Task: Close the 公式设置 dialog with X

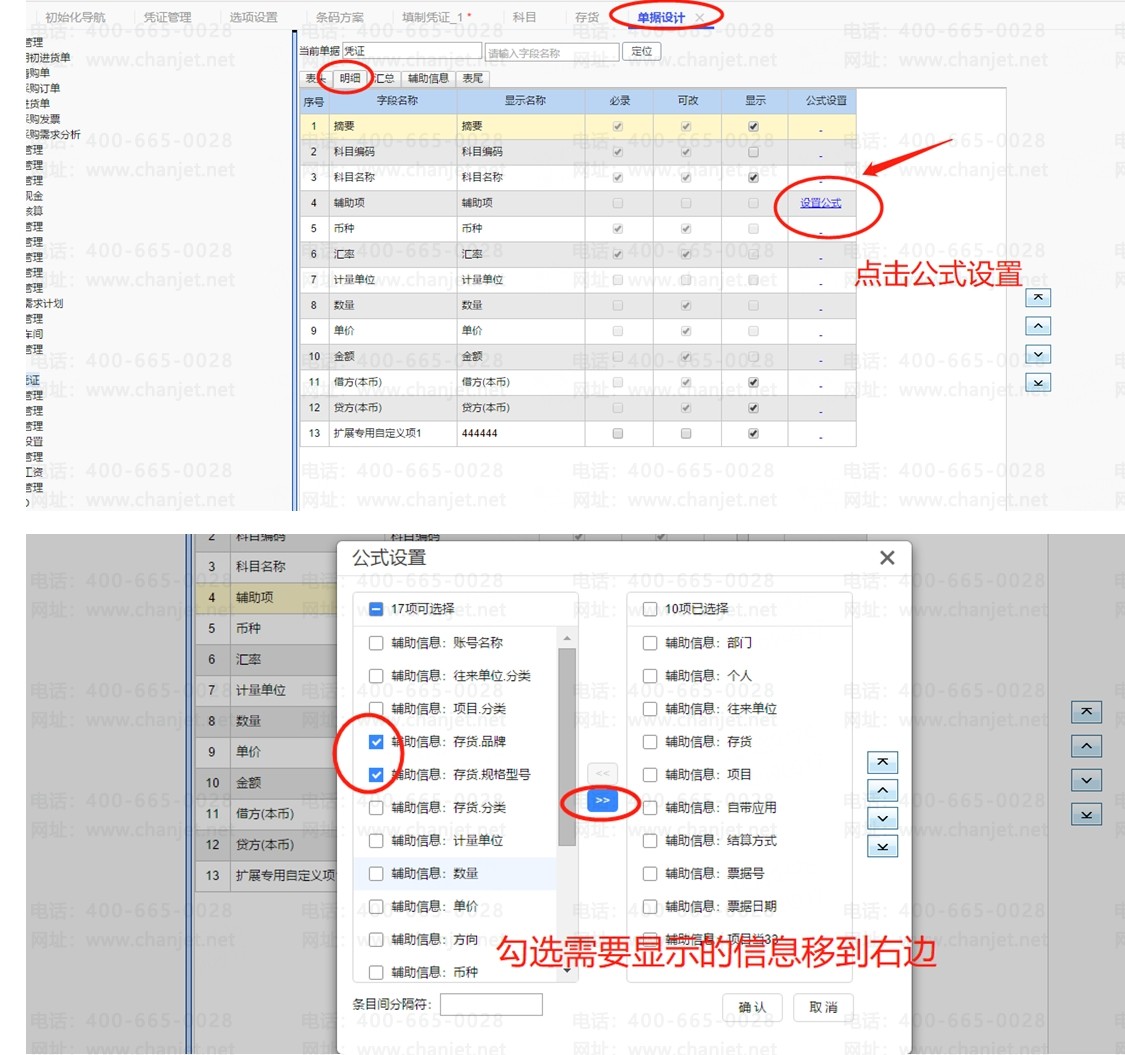Action: 886,558
